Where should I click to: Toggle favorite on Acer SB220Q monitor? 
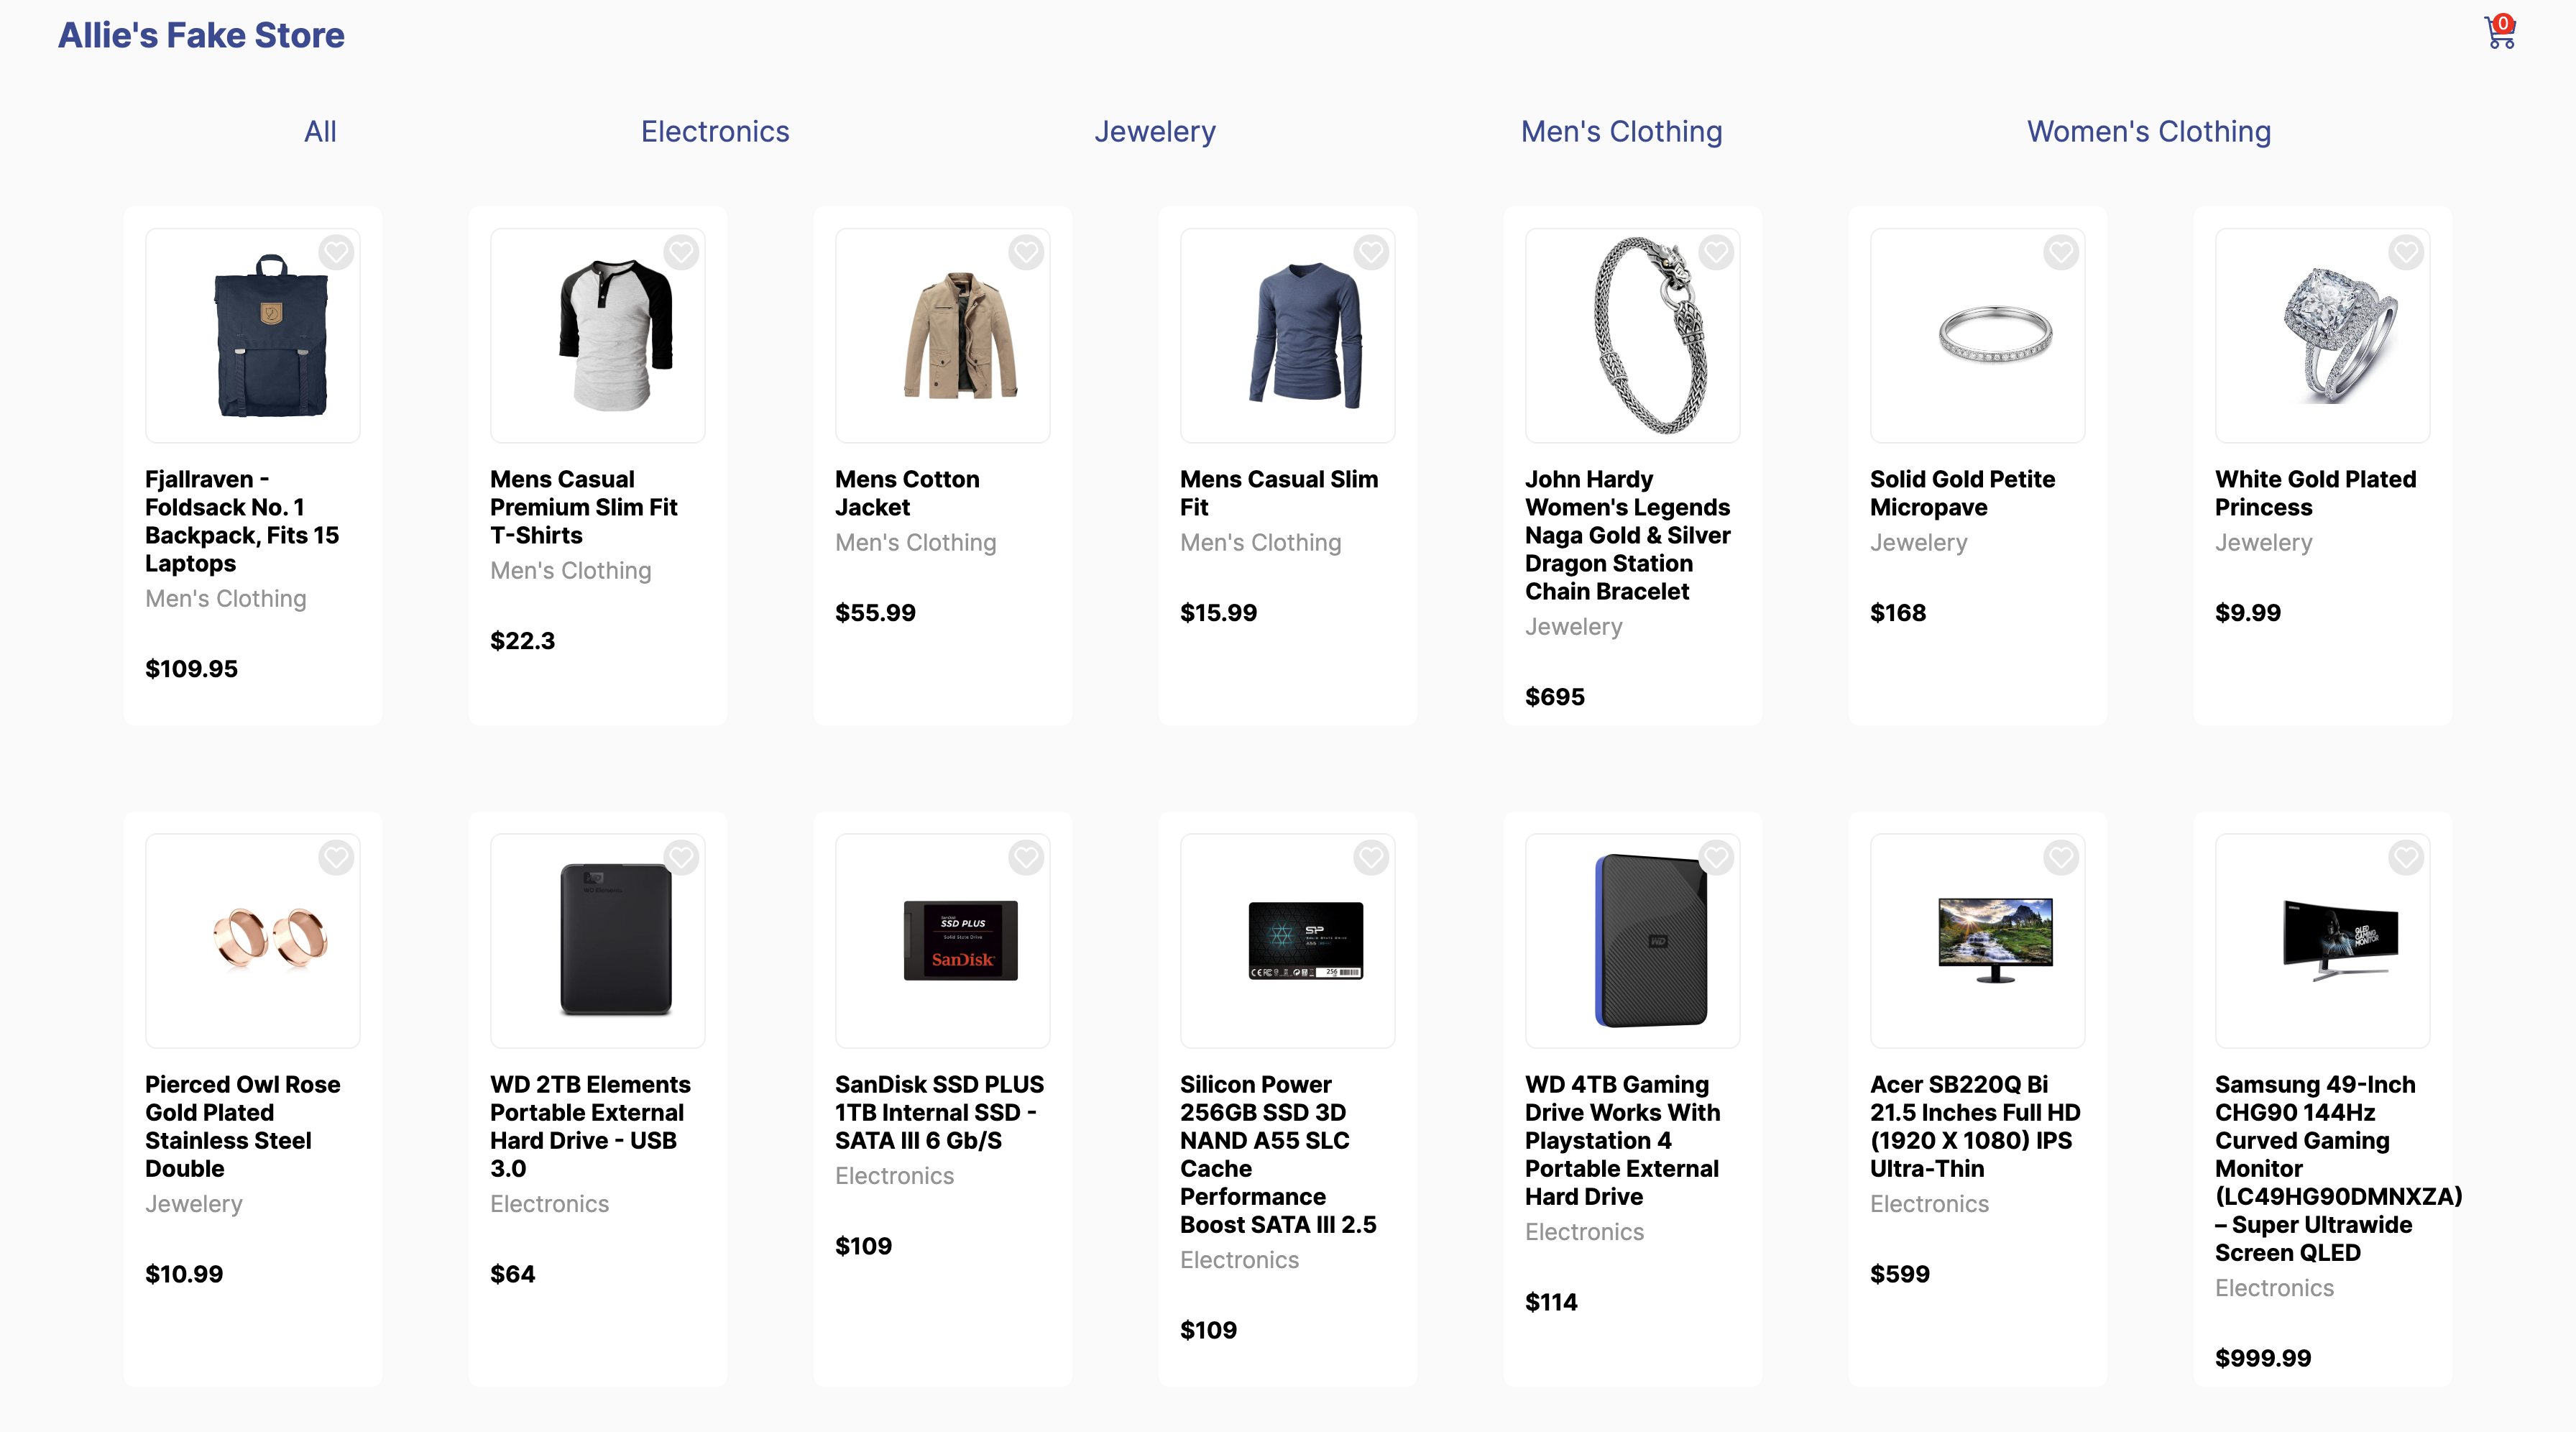[x=2061, y=857]
